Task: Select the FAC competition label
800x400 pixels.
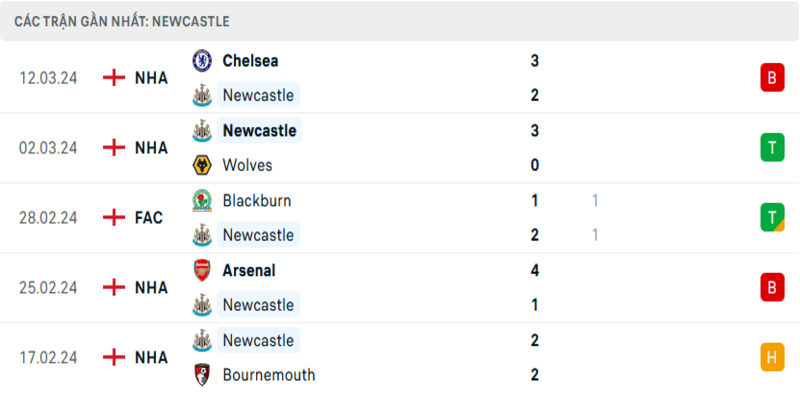Action: (150, 218)
